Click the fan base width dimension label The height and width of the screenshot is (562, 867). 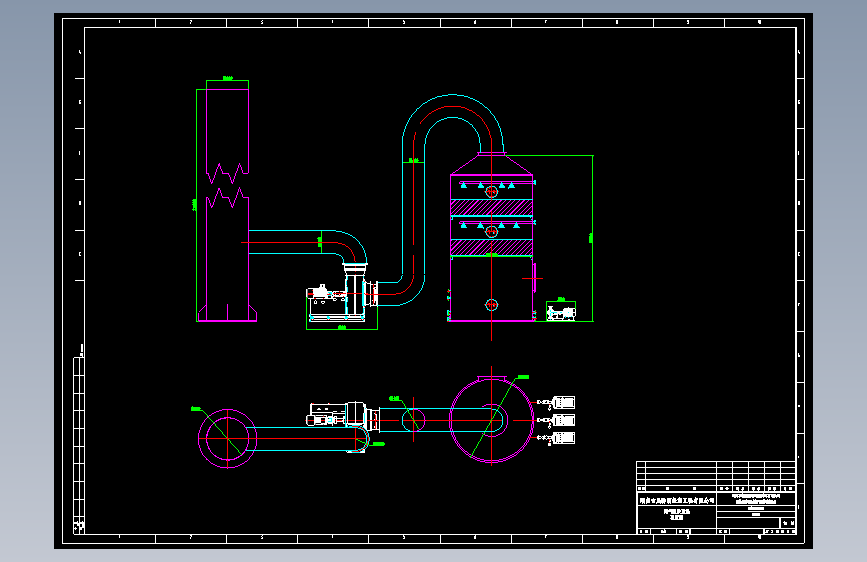[x=342, y=327]
